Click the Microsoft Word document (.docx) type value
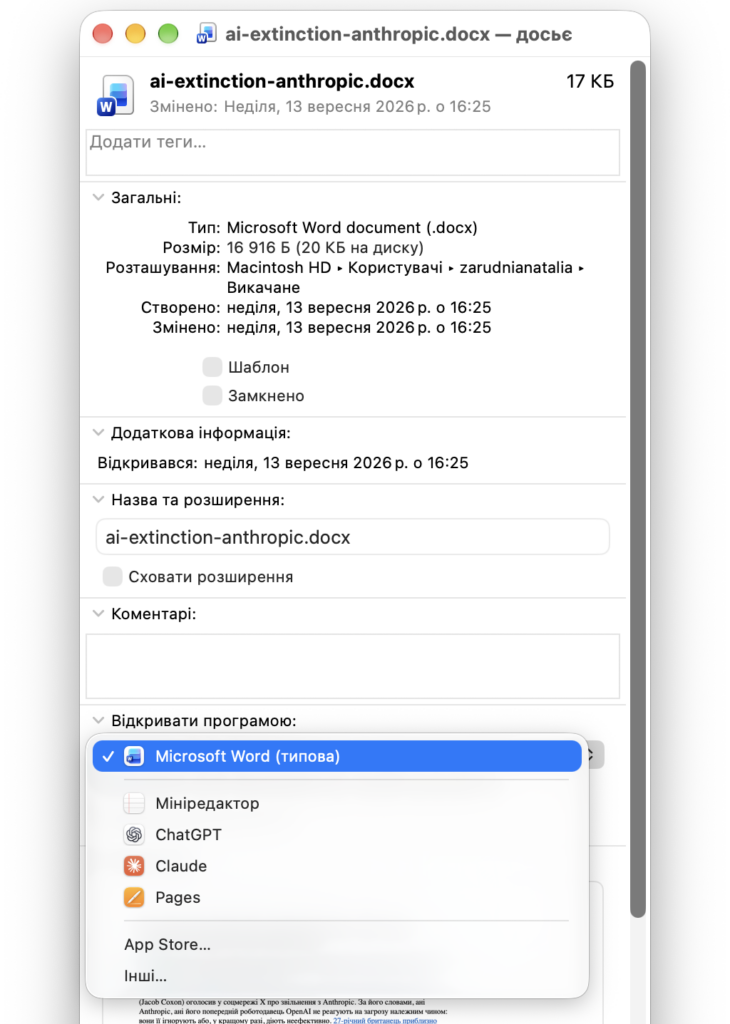 352,227
